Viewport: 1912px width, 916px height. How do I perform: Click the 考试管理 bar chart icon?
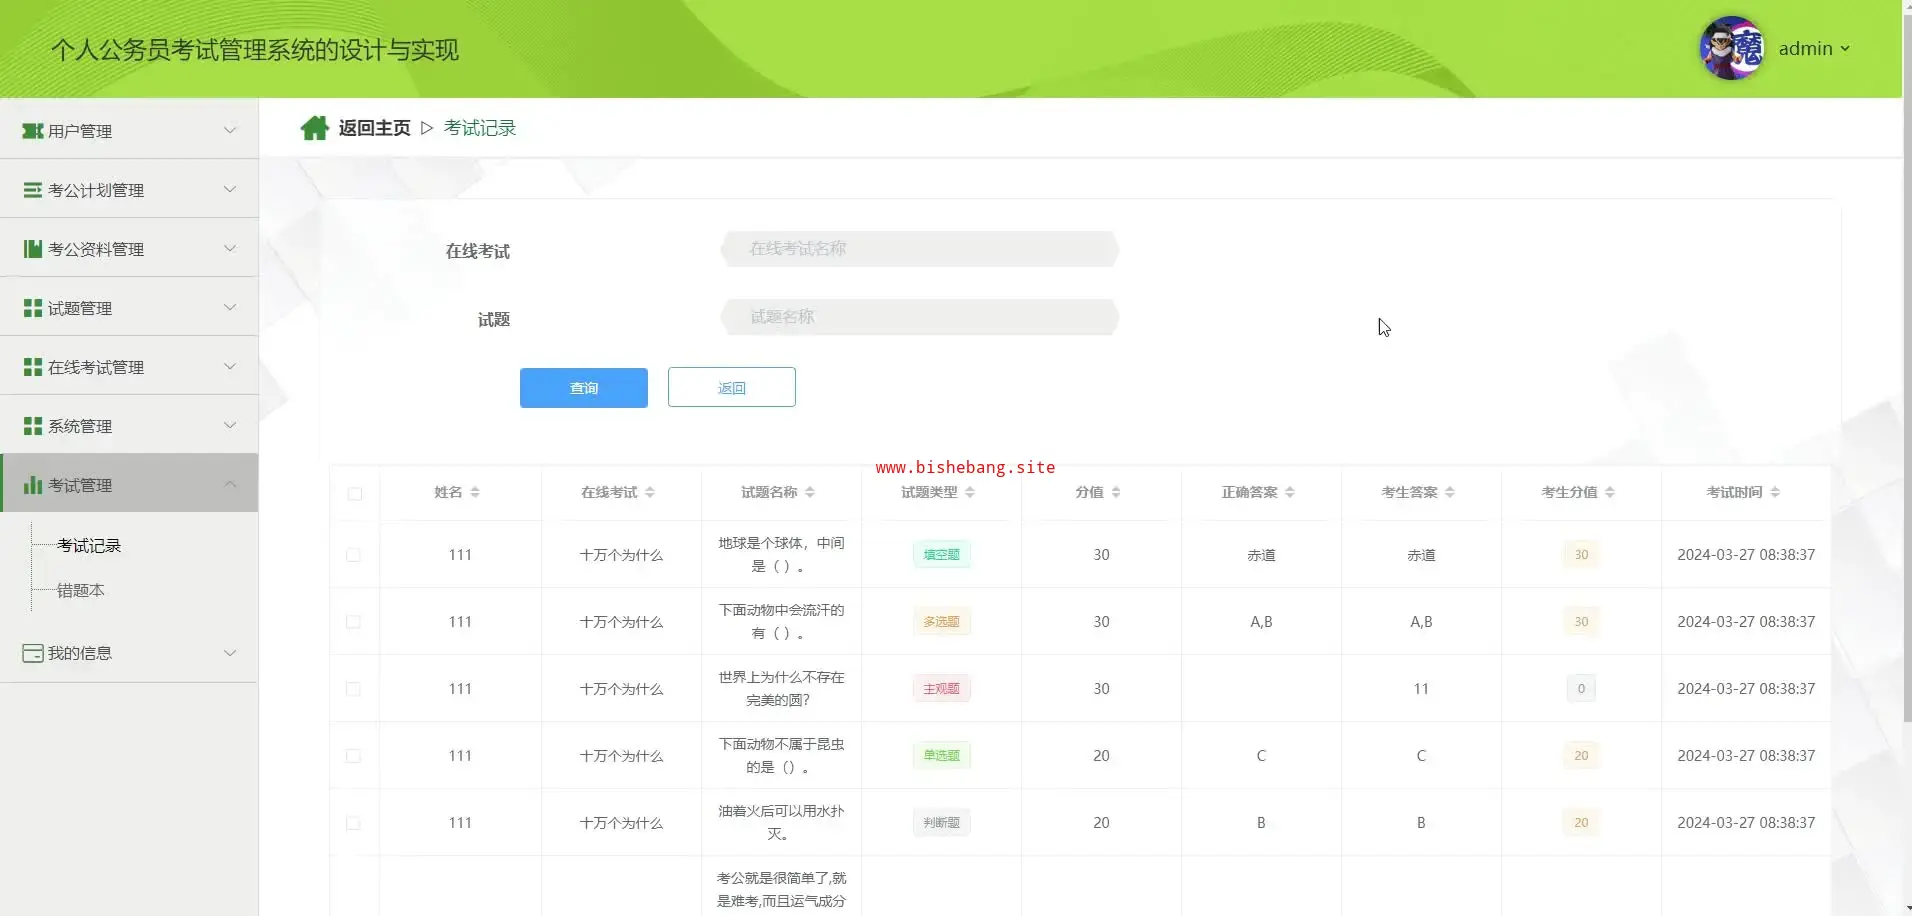coord(33,485)
